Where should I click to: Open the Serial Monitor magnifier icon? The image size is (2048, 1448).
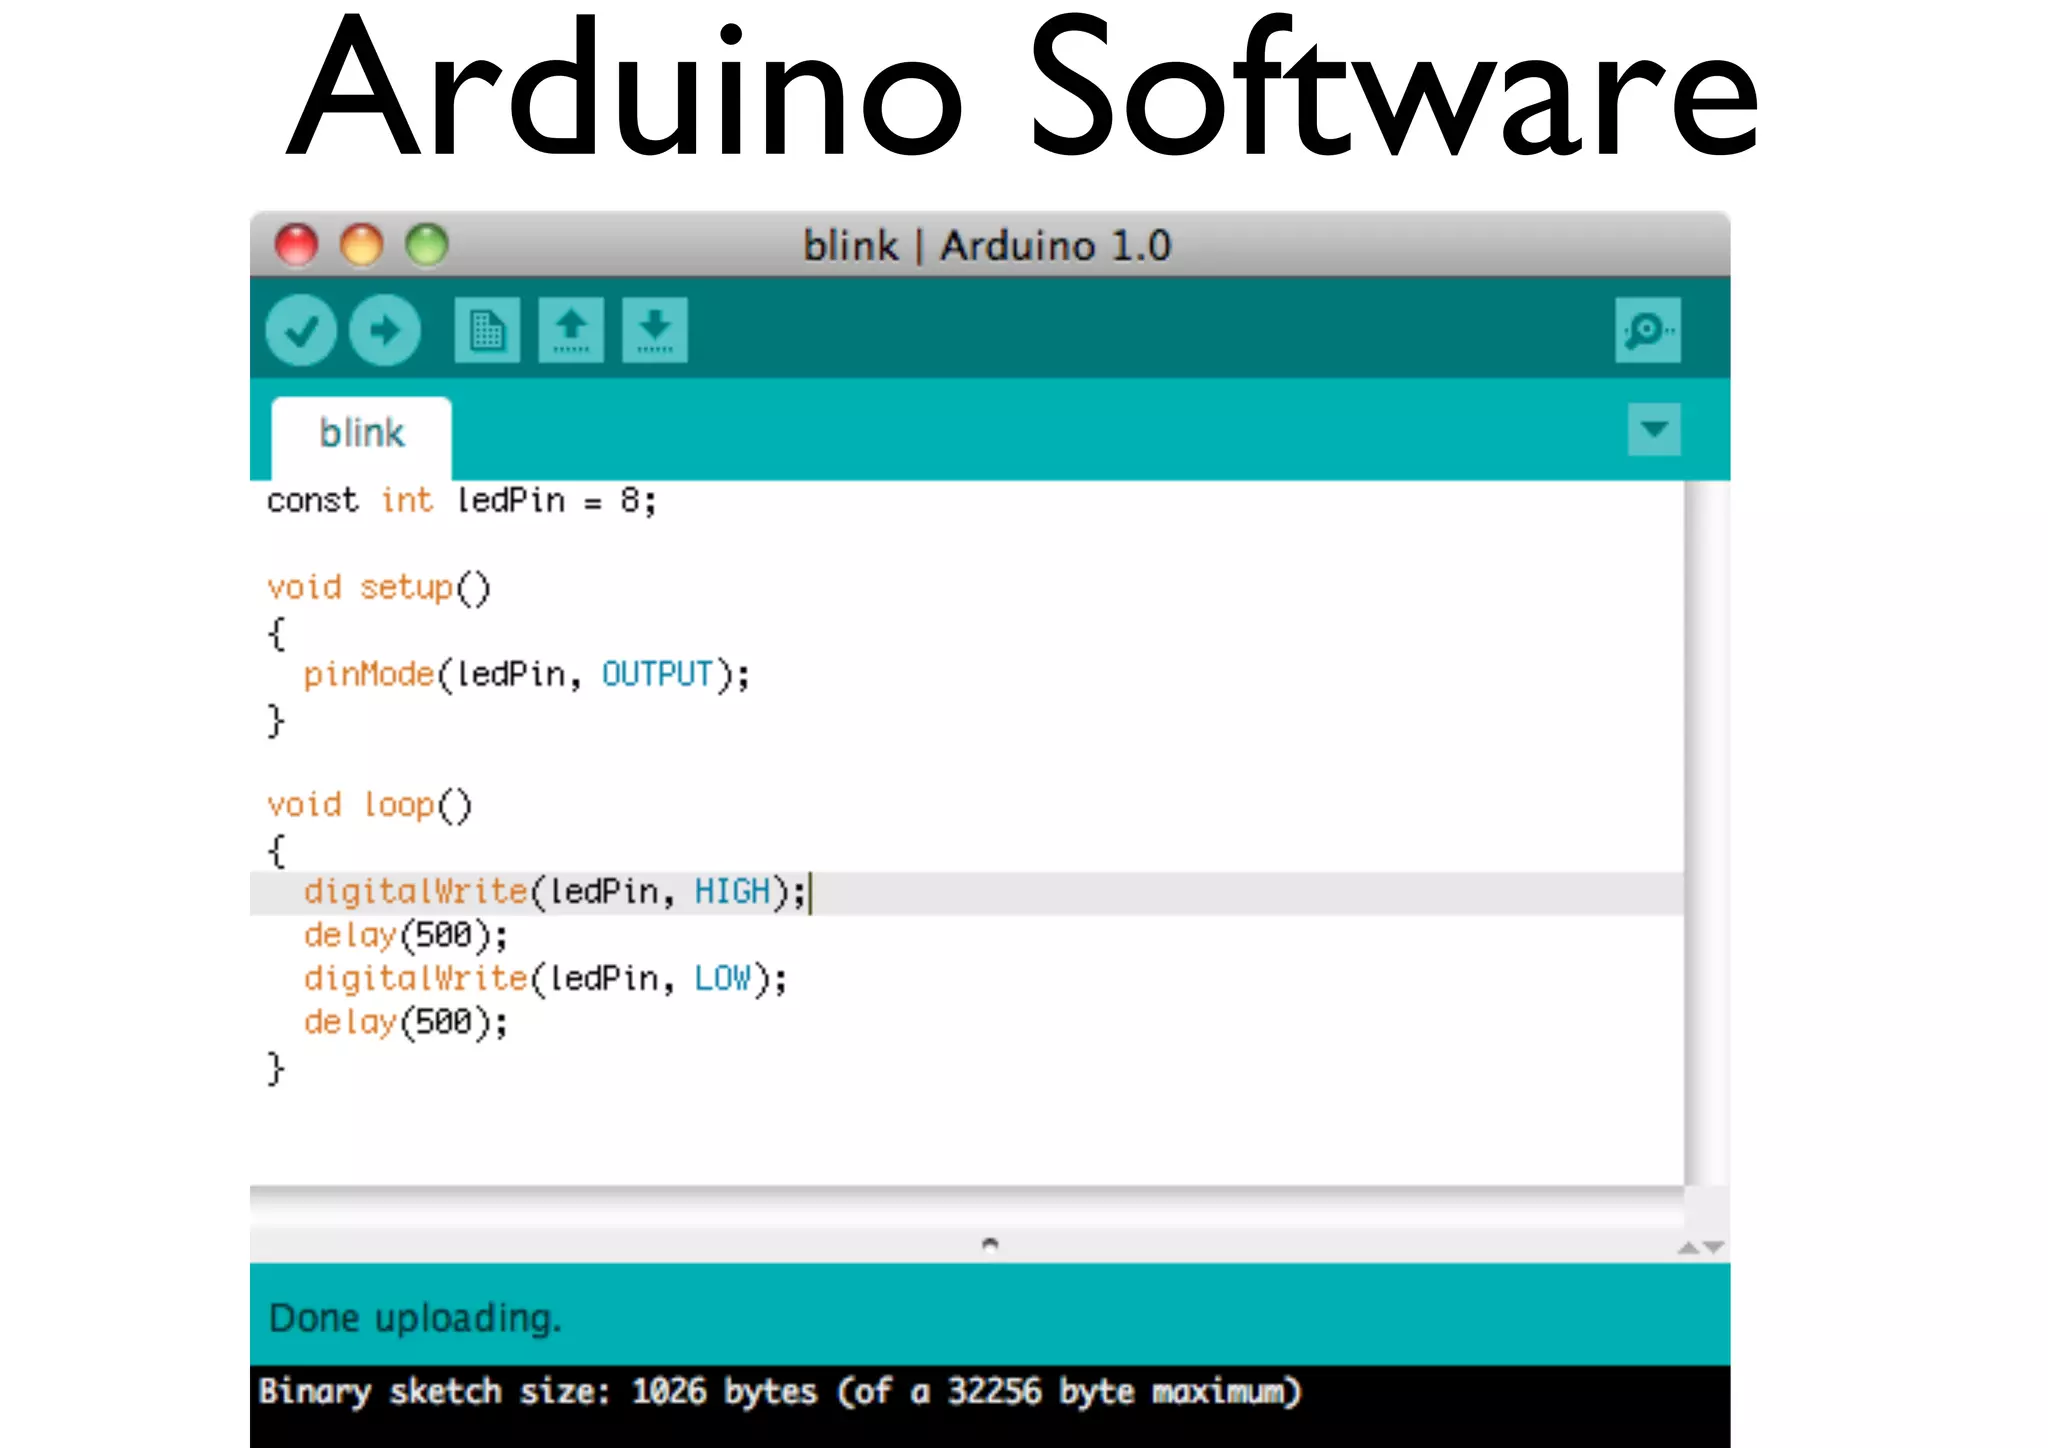click(1647, 331)
